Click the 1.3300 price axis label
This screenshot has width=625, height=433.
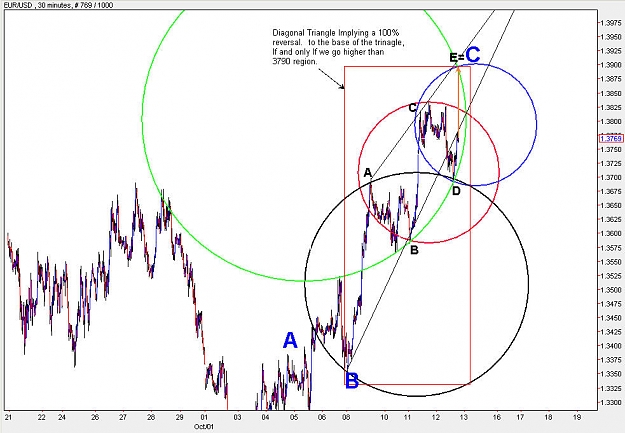[x=611, y=402]
